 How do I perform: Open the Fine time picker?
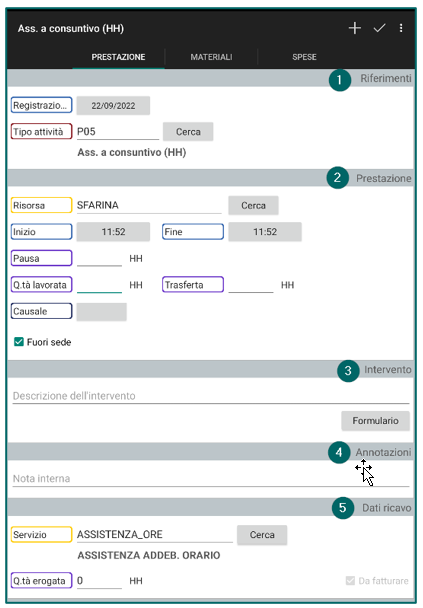coord(265,232)
